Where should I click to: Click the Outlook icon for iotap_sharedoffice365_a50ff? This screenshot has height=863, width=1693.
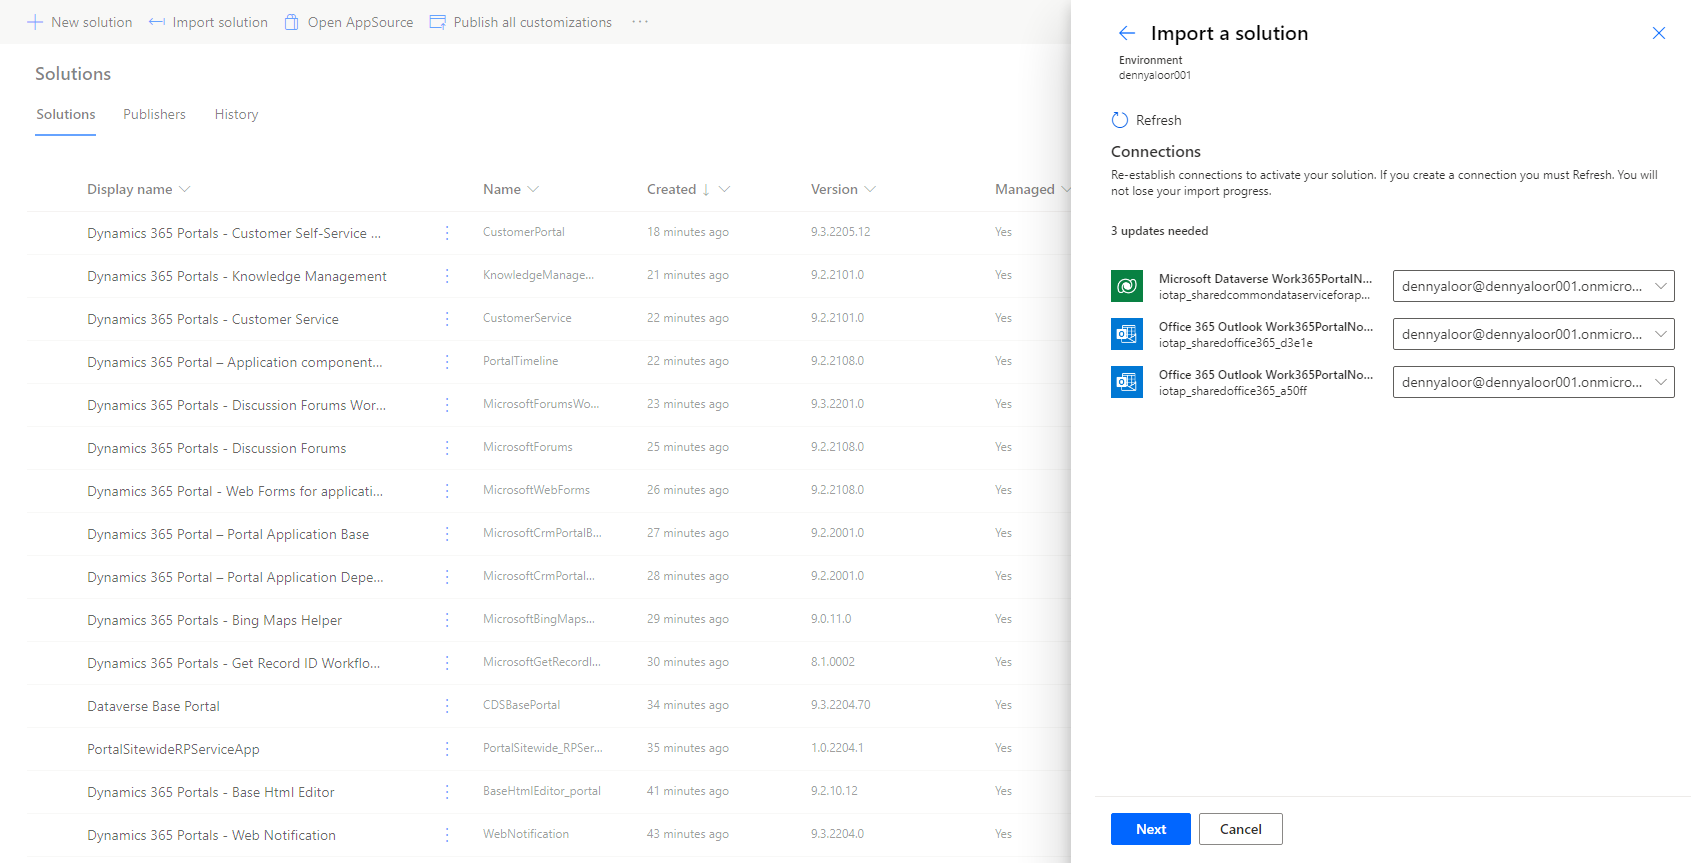click(x=1127, y=382)
